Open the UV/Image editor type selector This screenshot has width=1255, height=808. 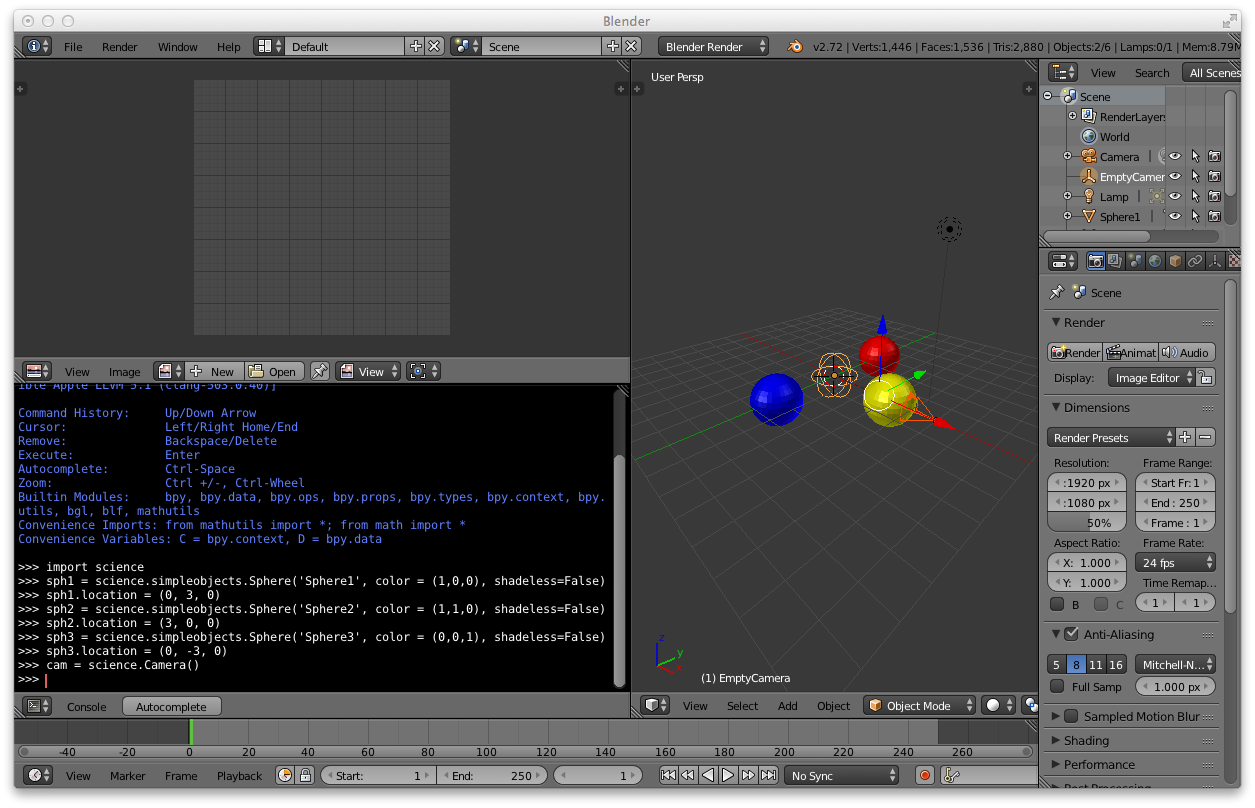coord(37,371)
